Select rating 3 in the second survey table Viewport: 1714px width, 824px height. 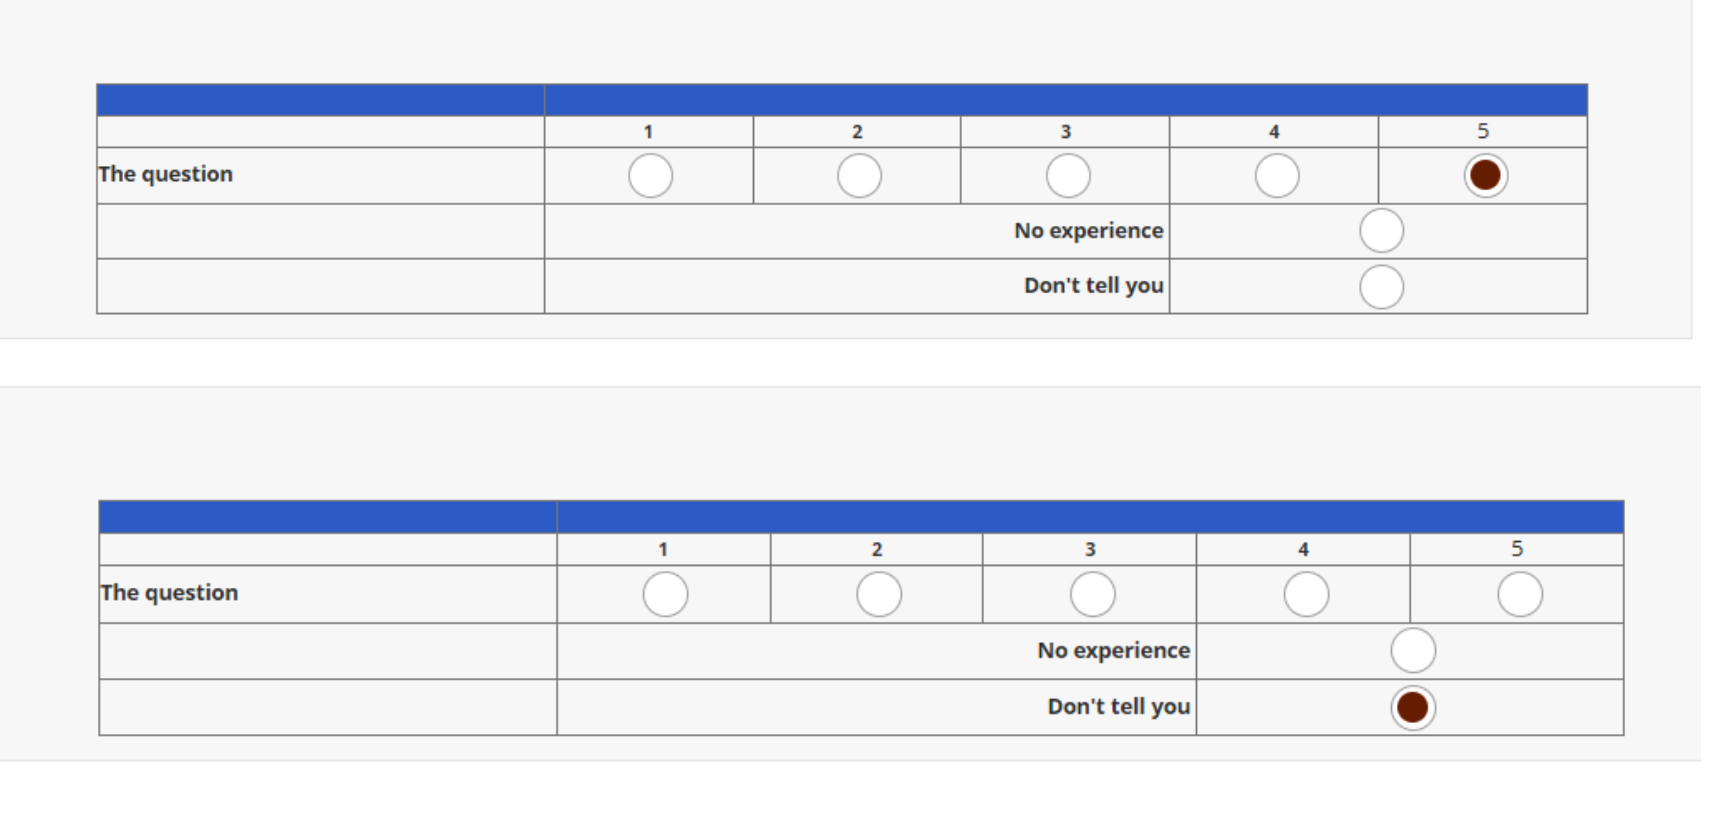click(x=1092, y=595)
